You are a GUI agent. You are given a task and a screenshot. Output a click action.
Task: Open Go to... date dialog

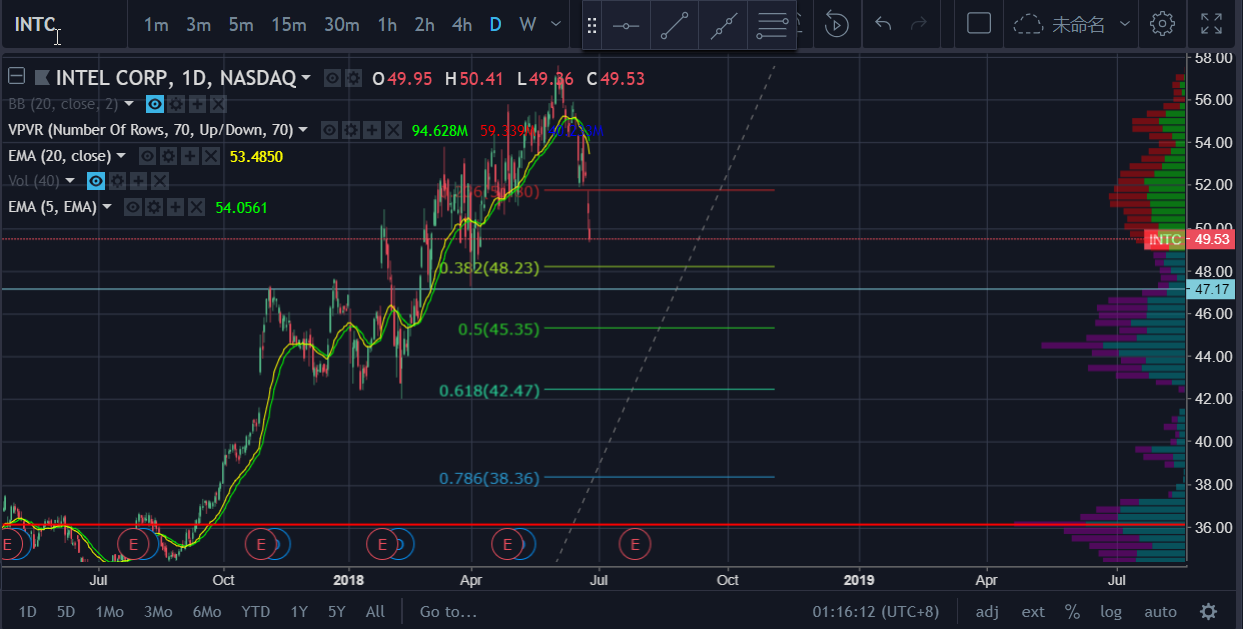(448, 611)
